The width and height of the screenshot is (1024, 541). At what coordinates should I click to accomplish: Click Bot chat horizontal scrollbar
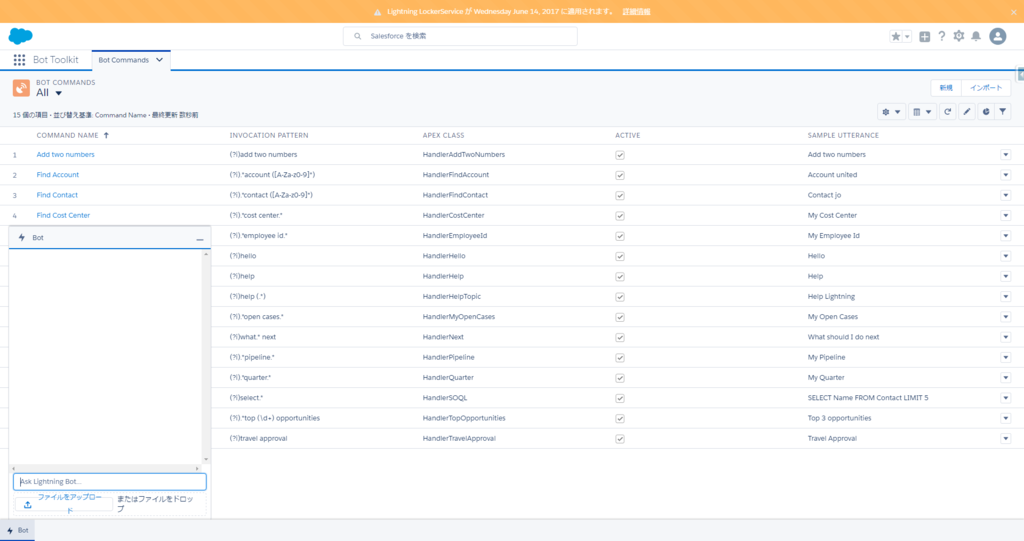(105, 468)
